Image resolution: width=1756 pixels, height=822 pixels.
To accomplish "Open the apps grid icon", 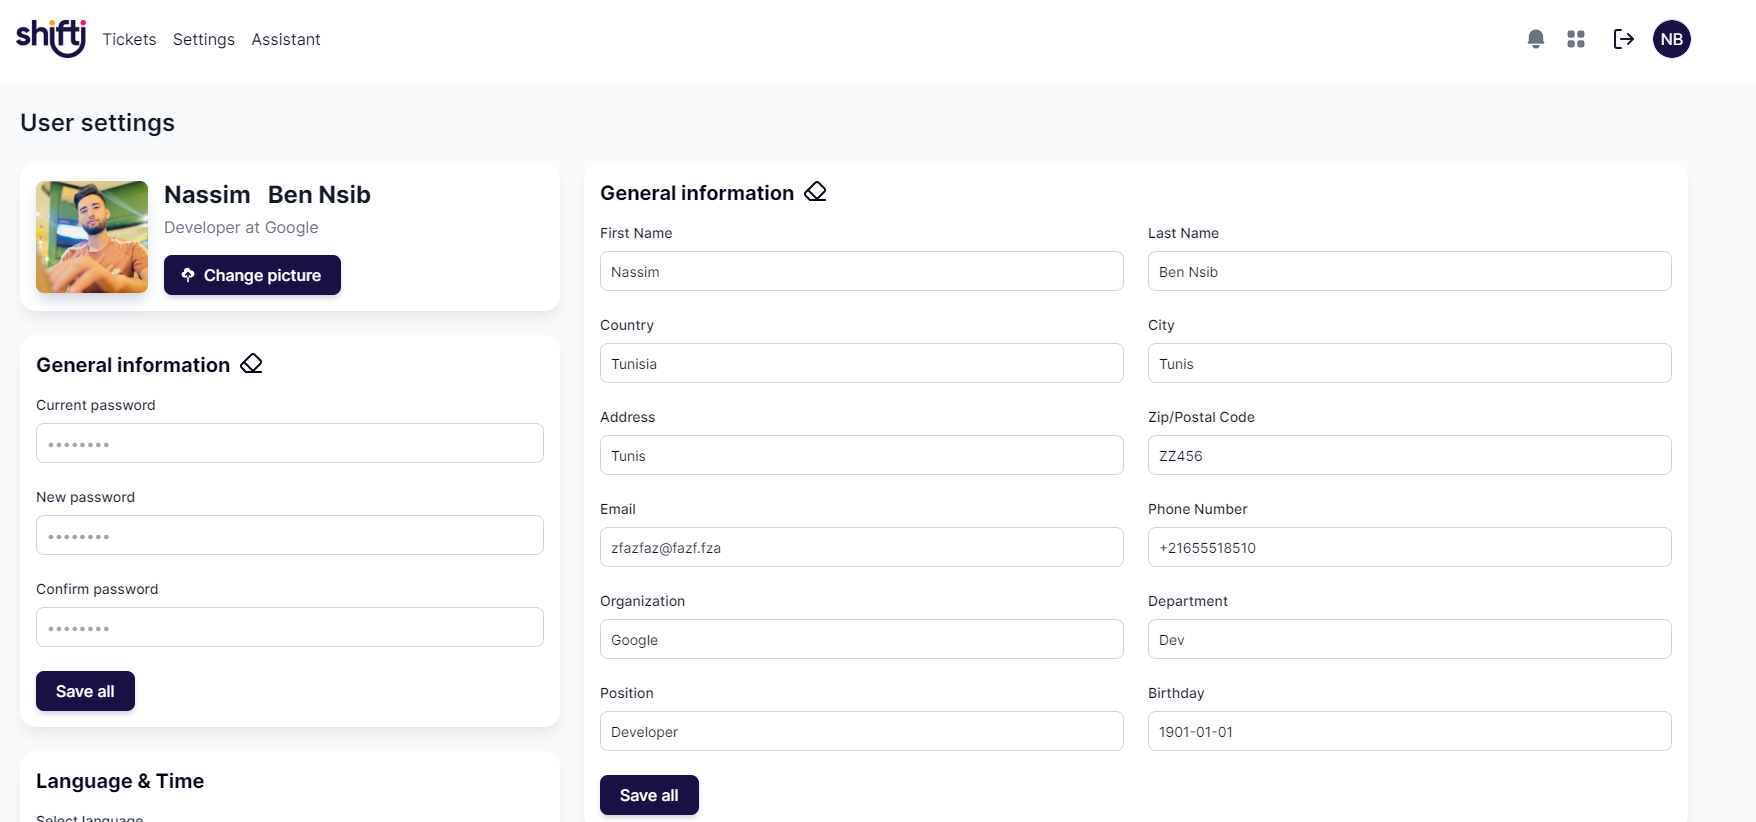I will coord(1576,39).
